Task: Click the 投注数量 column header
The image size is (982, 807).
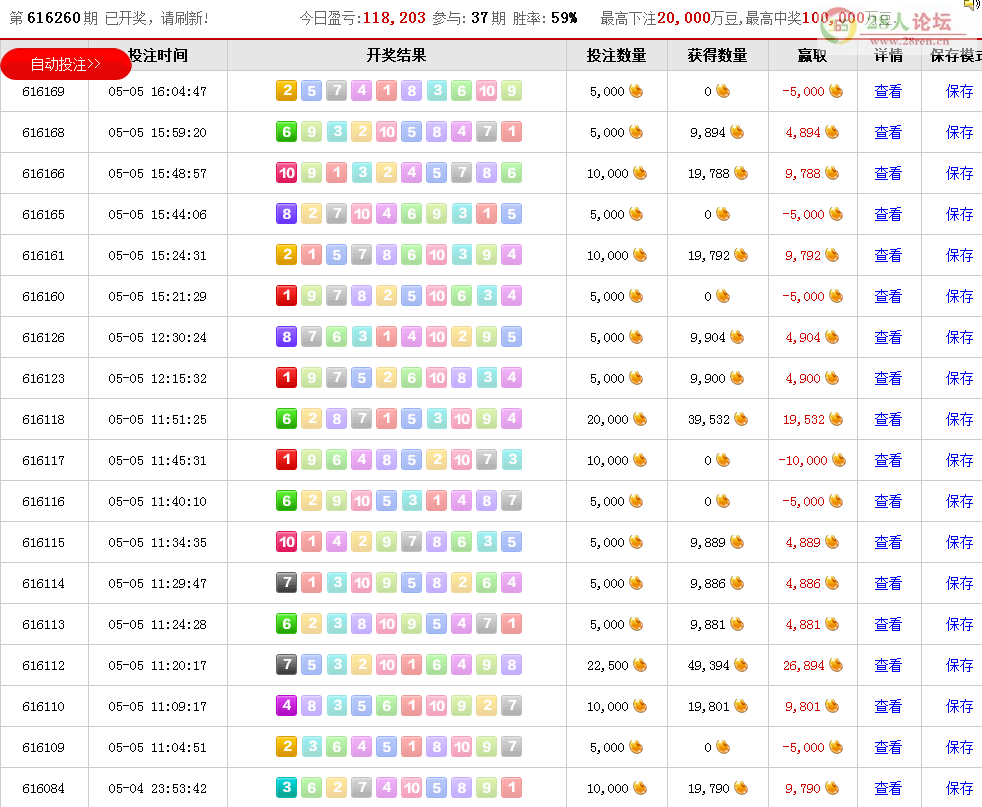Action: [617, 56]
